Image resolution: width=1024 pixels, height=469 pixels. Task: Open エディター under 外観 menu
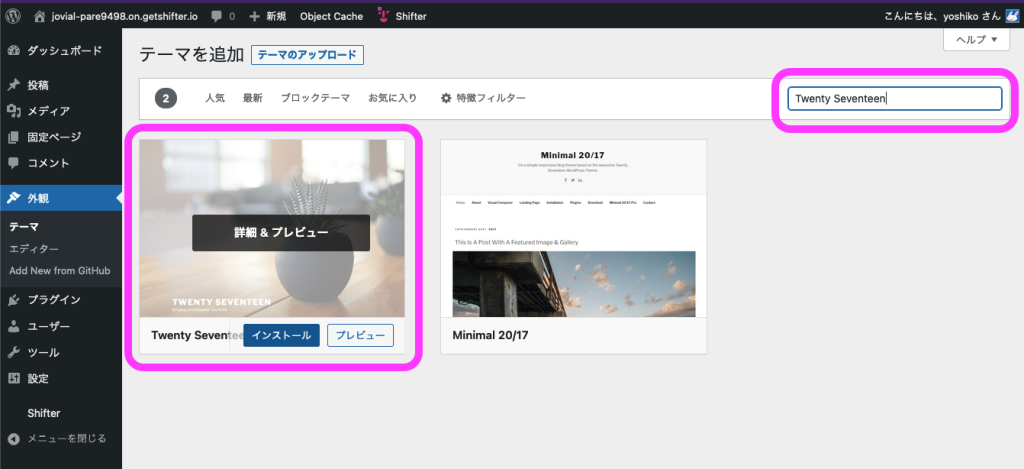tap(34, 249)
